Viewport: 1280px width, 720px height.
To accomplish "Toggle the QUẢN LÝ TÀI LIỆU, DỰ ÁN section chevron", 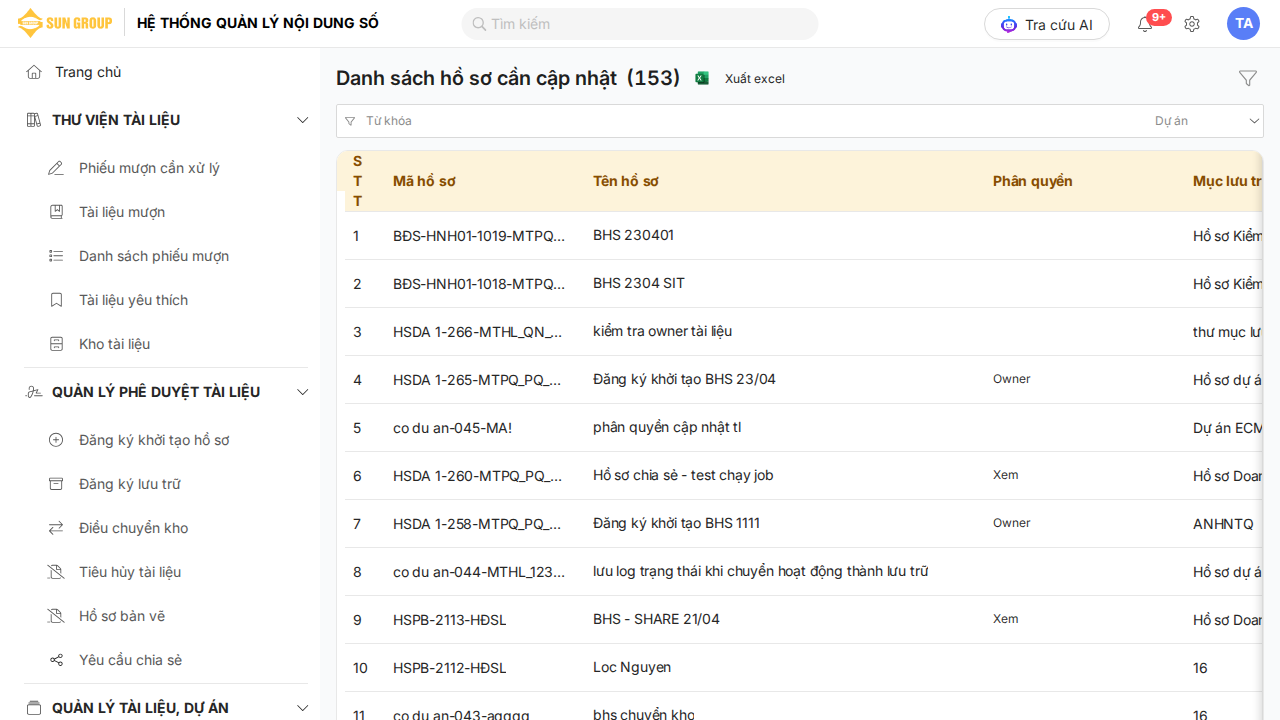I will 302,708.
